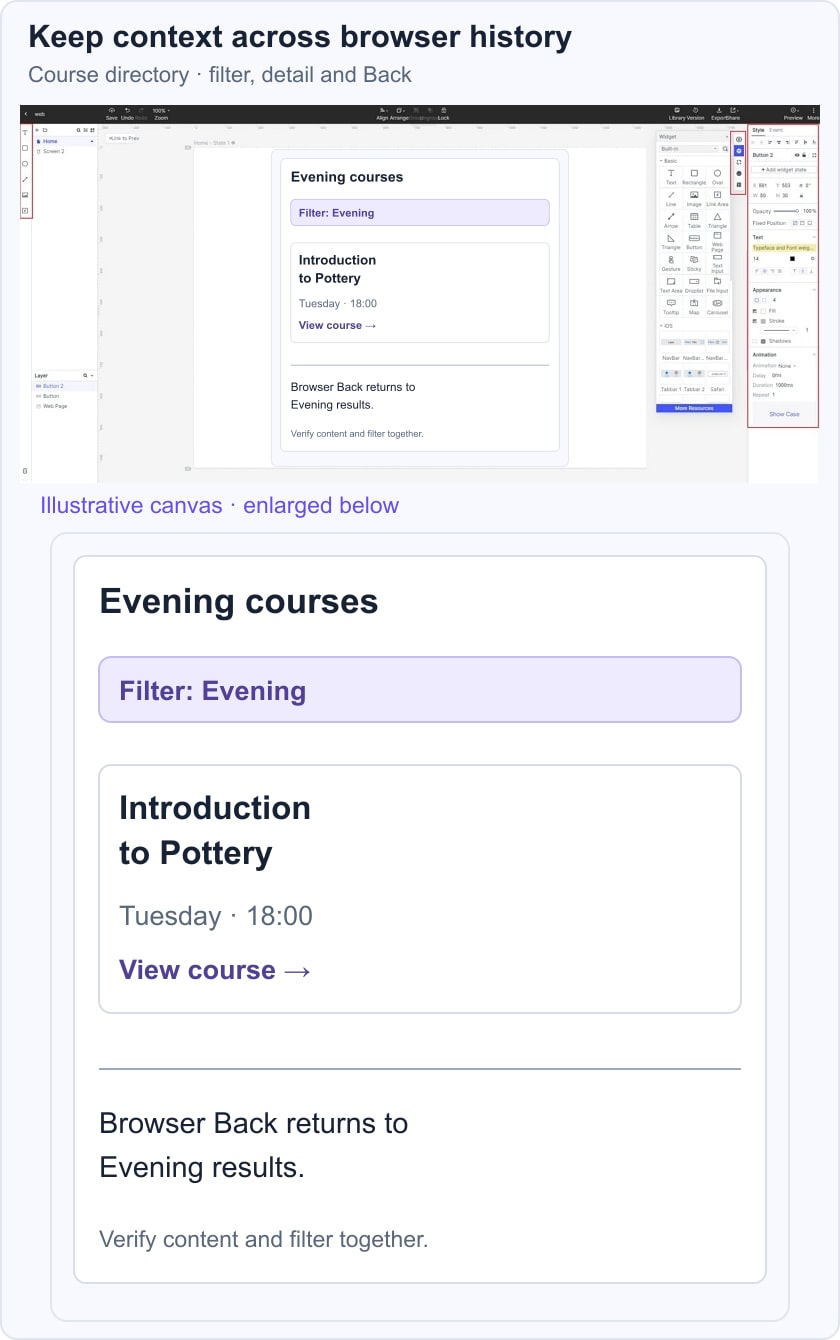Click the Typeface and Font weight field
This screenshot has width=840, height=1340.
point(784,248)
